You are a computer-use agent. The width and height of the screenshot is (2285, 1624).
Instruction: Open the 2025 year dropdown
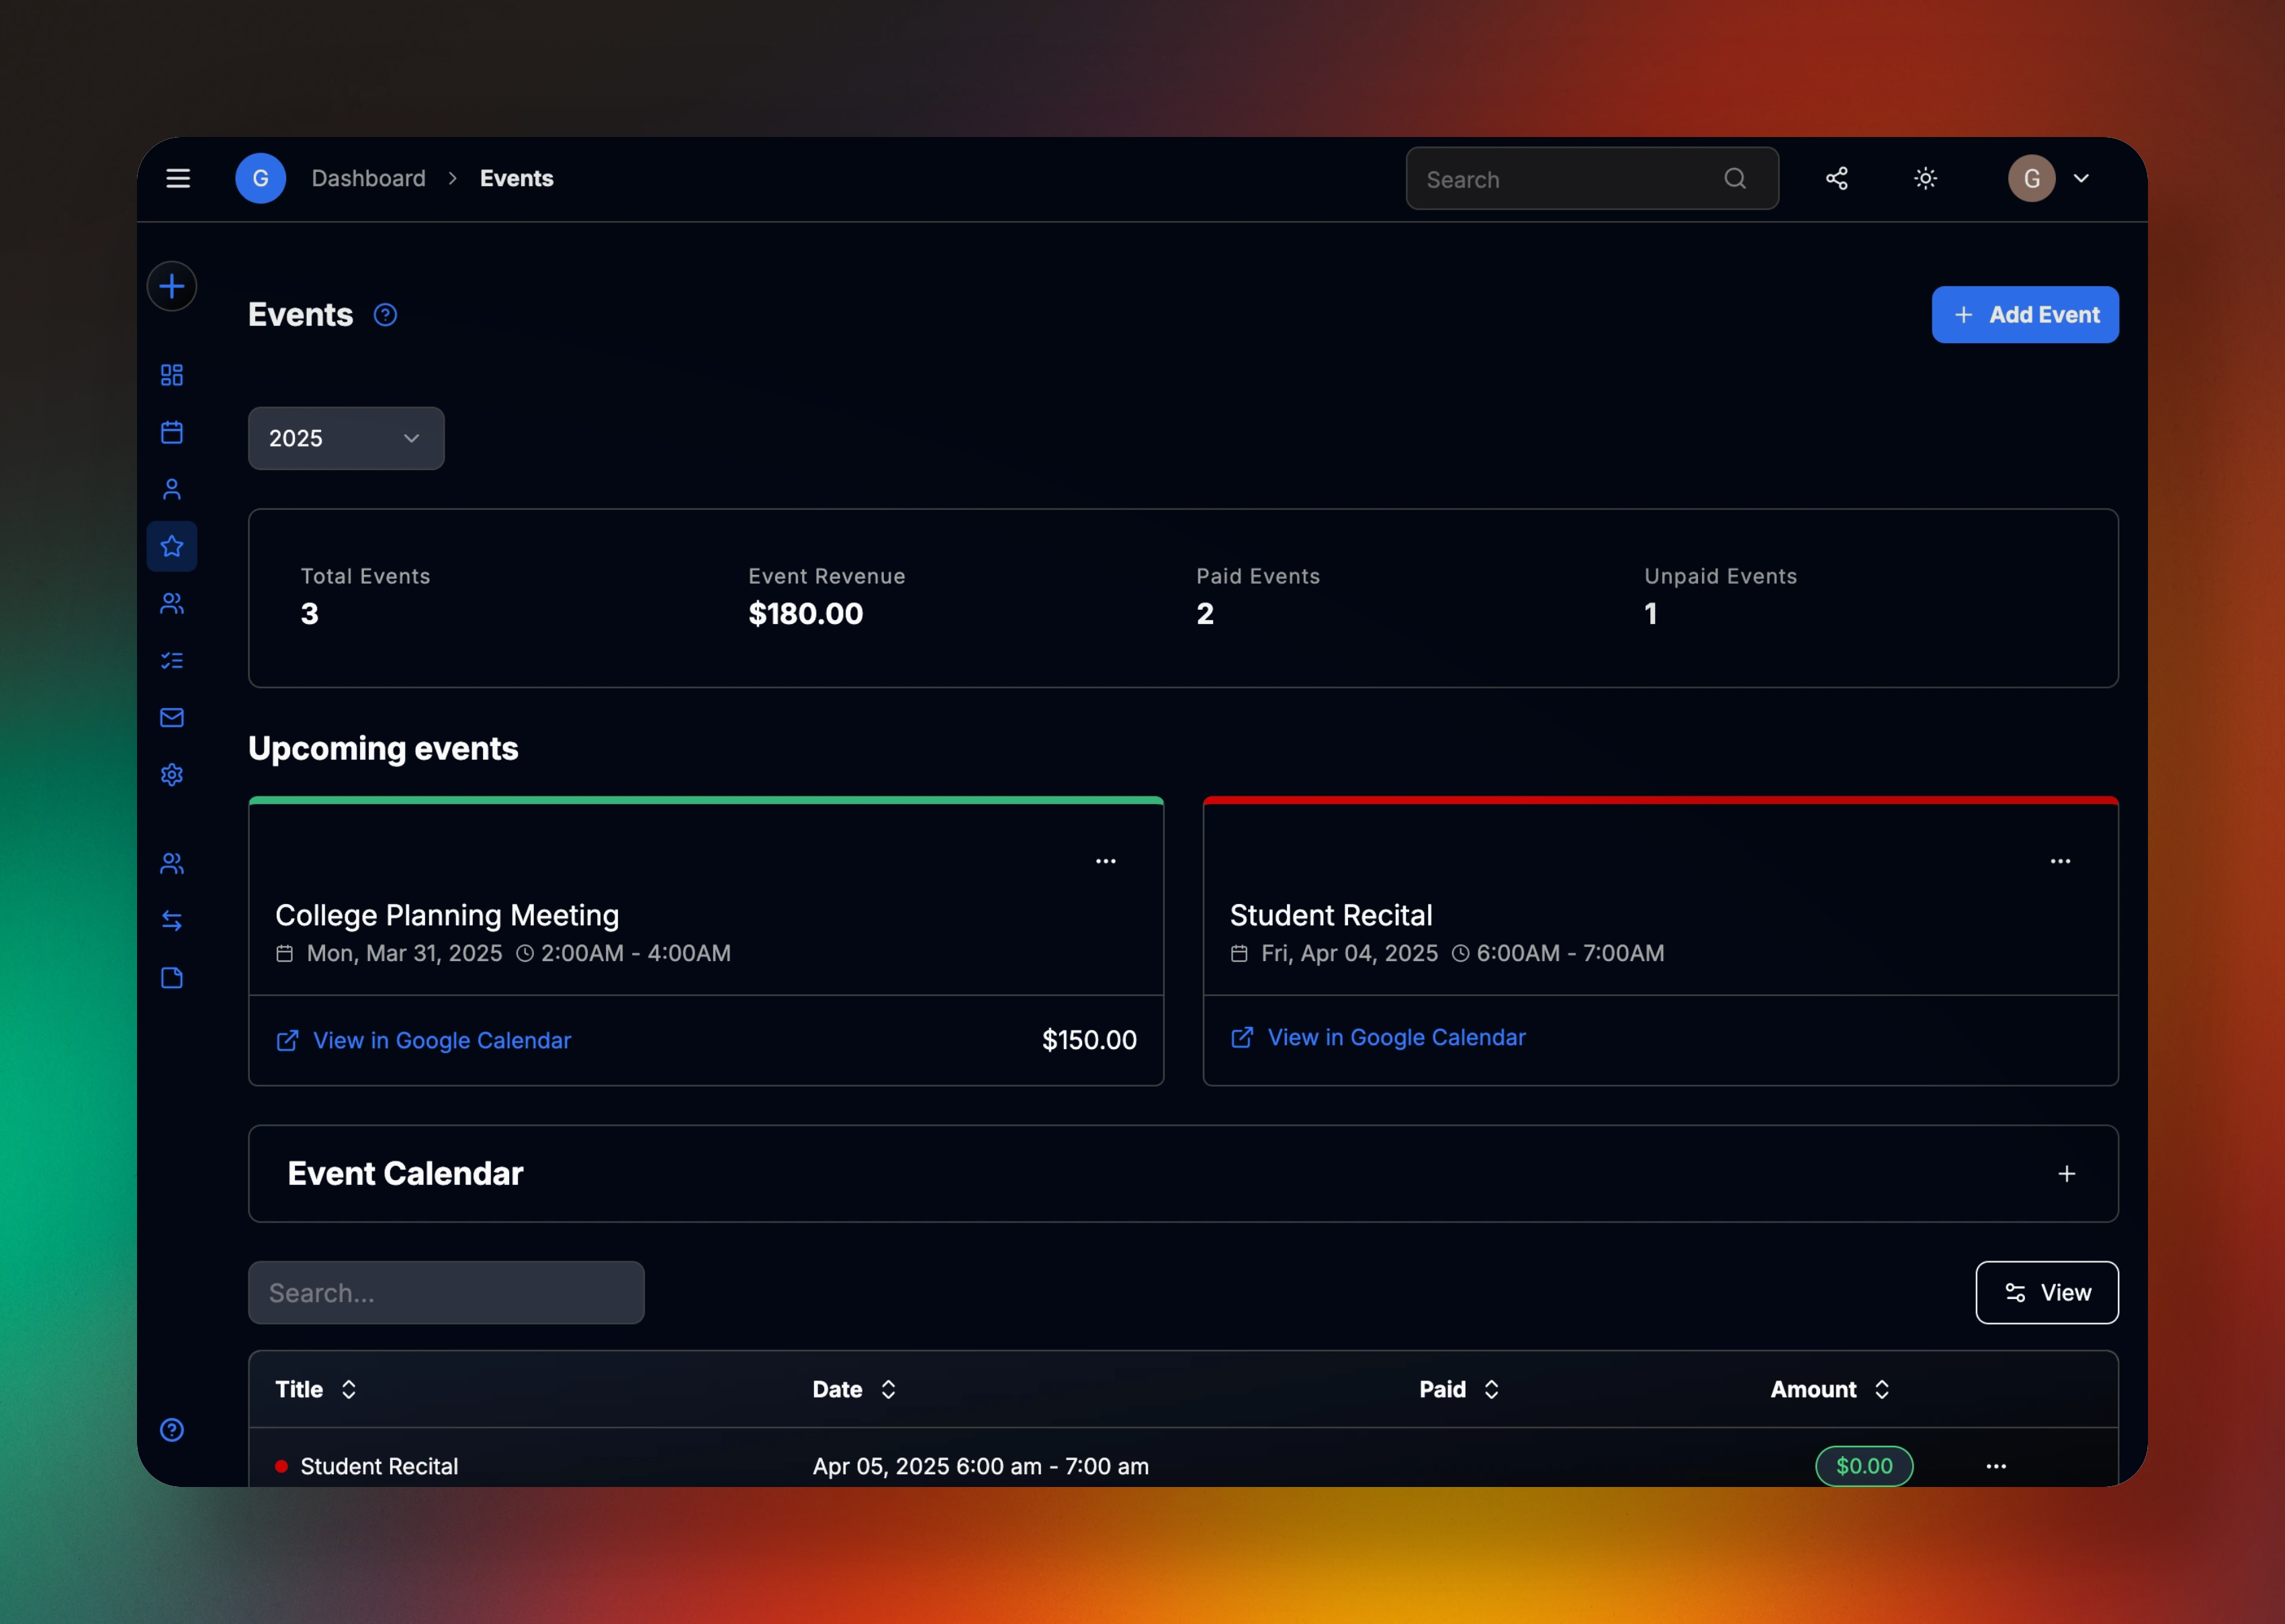click(346, 438)
